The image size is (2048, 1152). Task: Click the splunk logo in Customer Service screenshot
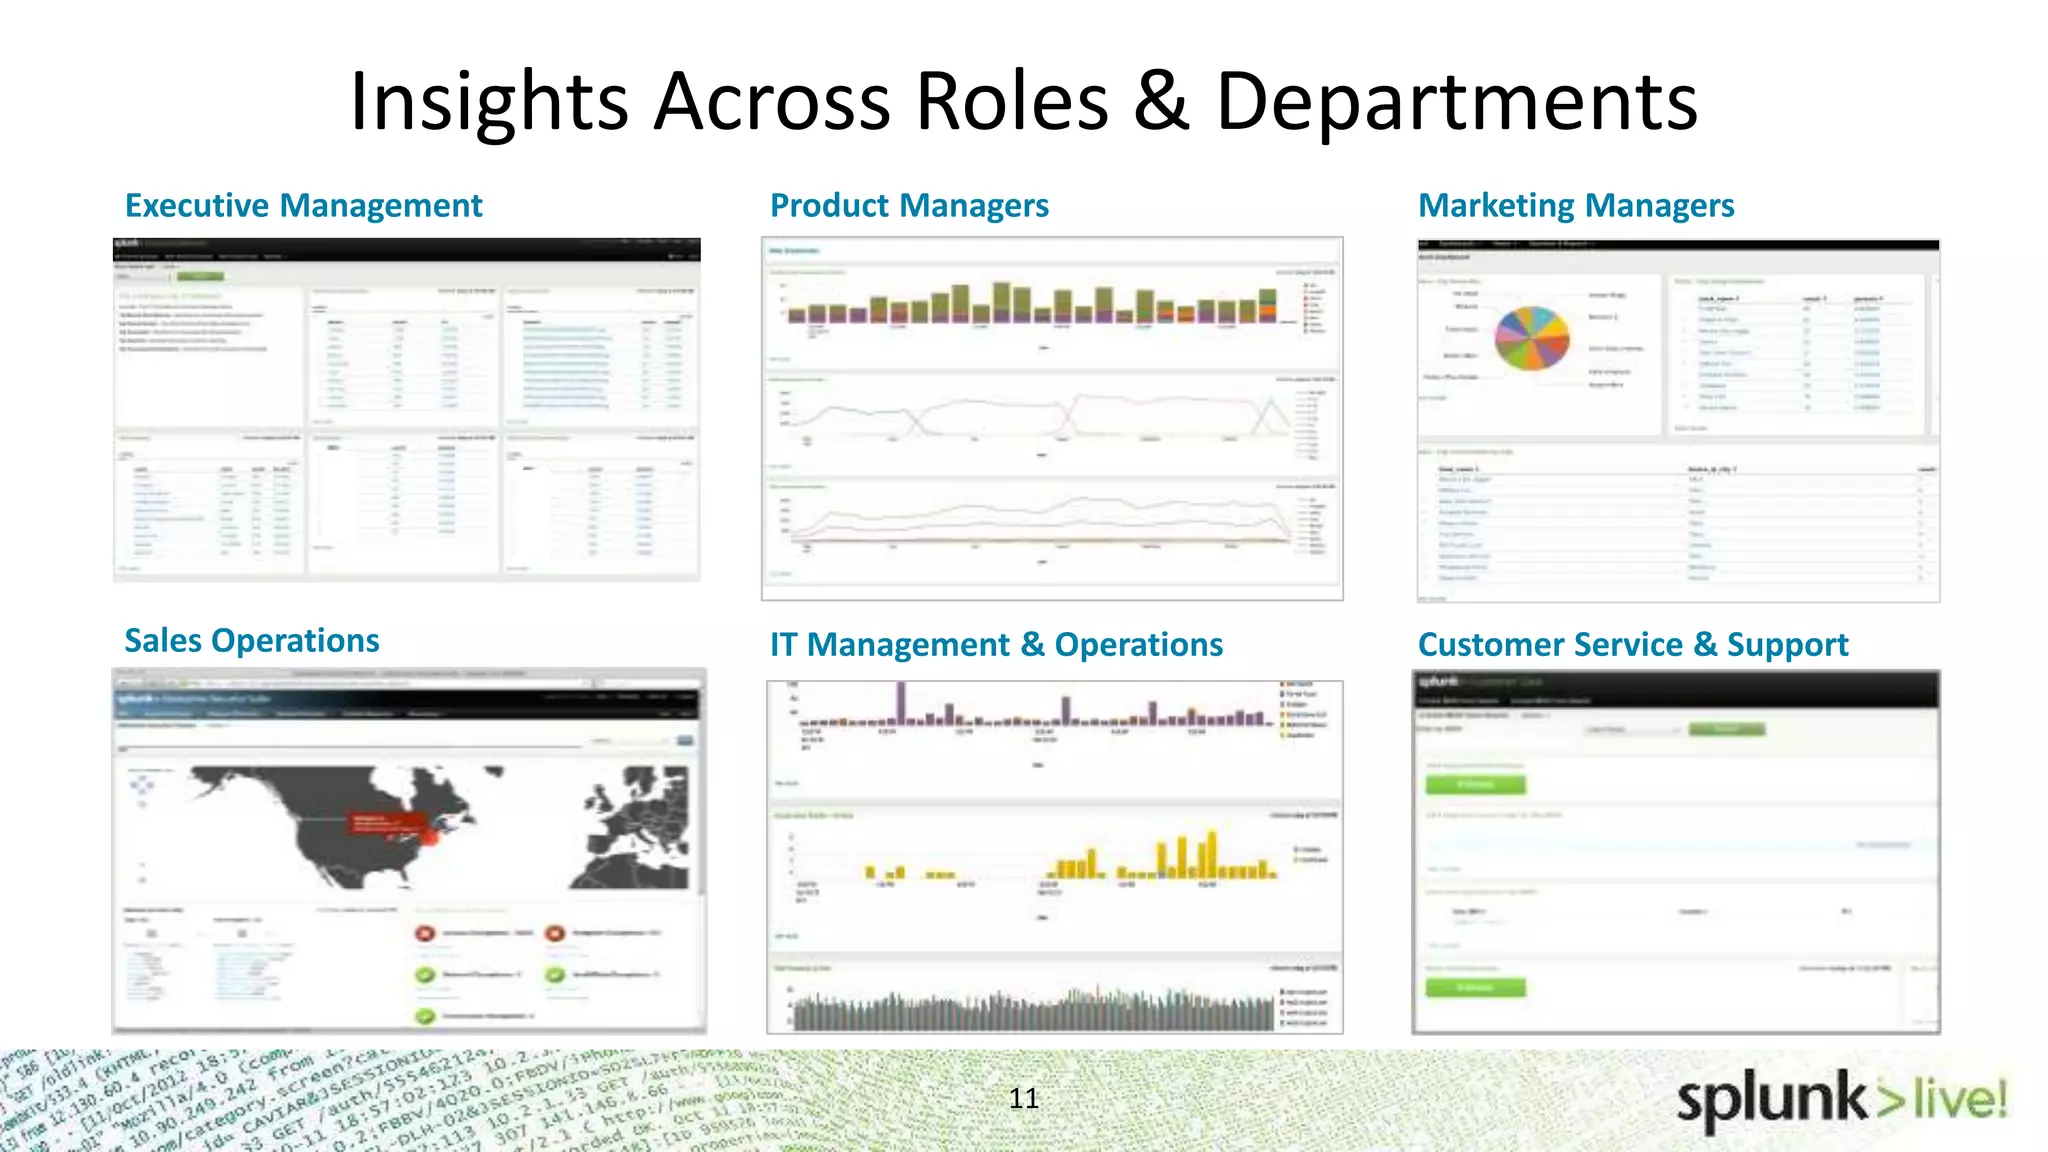pyautogui.click(x=1437, y=681)
